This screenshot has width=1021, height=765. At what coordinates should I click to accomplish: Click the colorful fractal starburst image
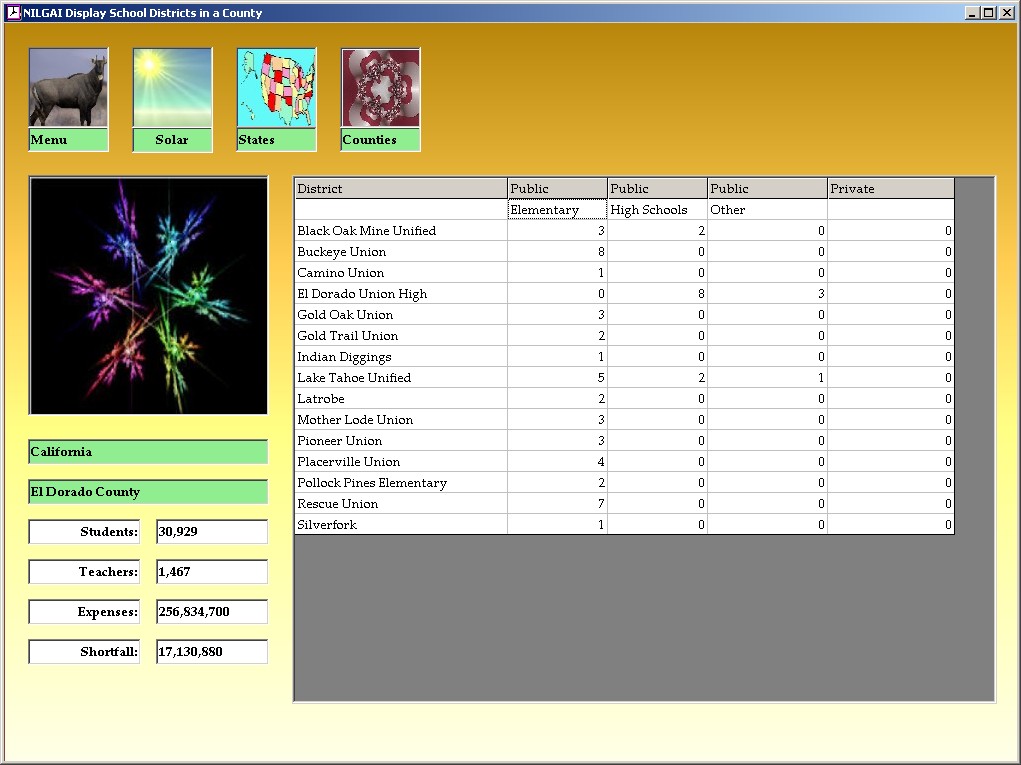[x=148, y=295]
